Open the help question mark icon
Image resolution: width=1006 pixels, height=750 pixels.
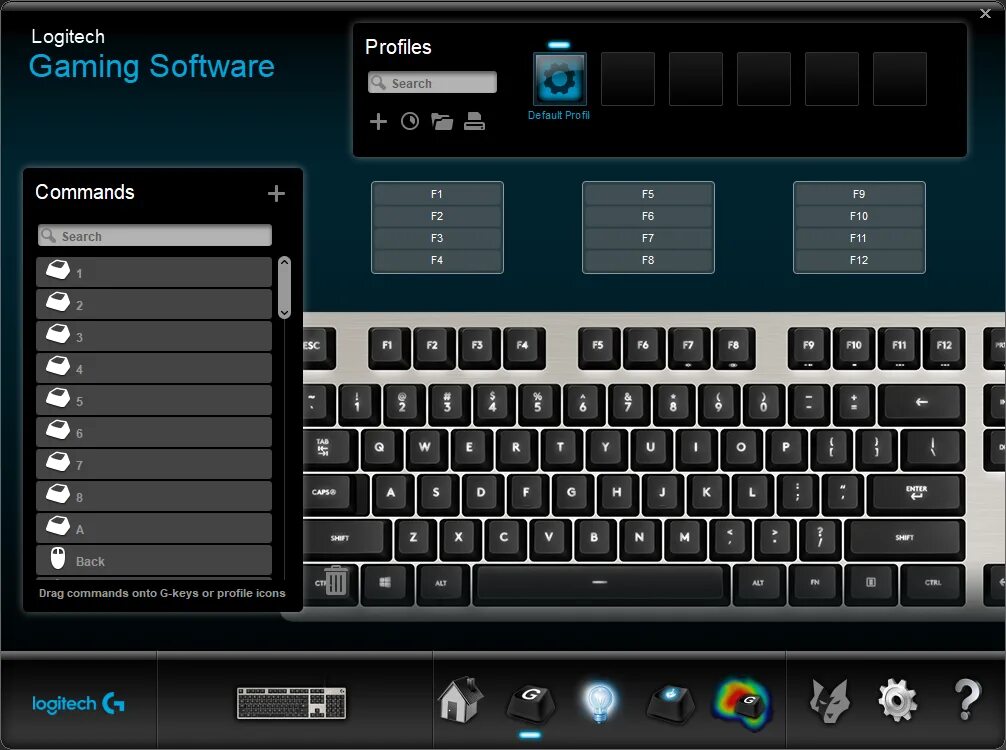pyautogui.click(x=967, y=700)
